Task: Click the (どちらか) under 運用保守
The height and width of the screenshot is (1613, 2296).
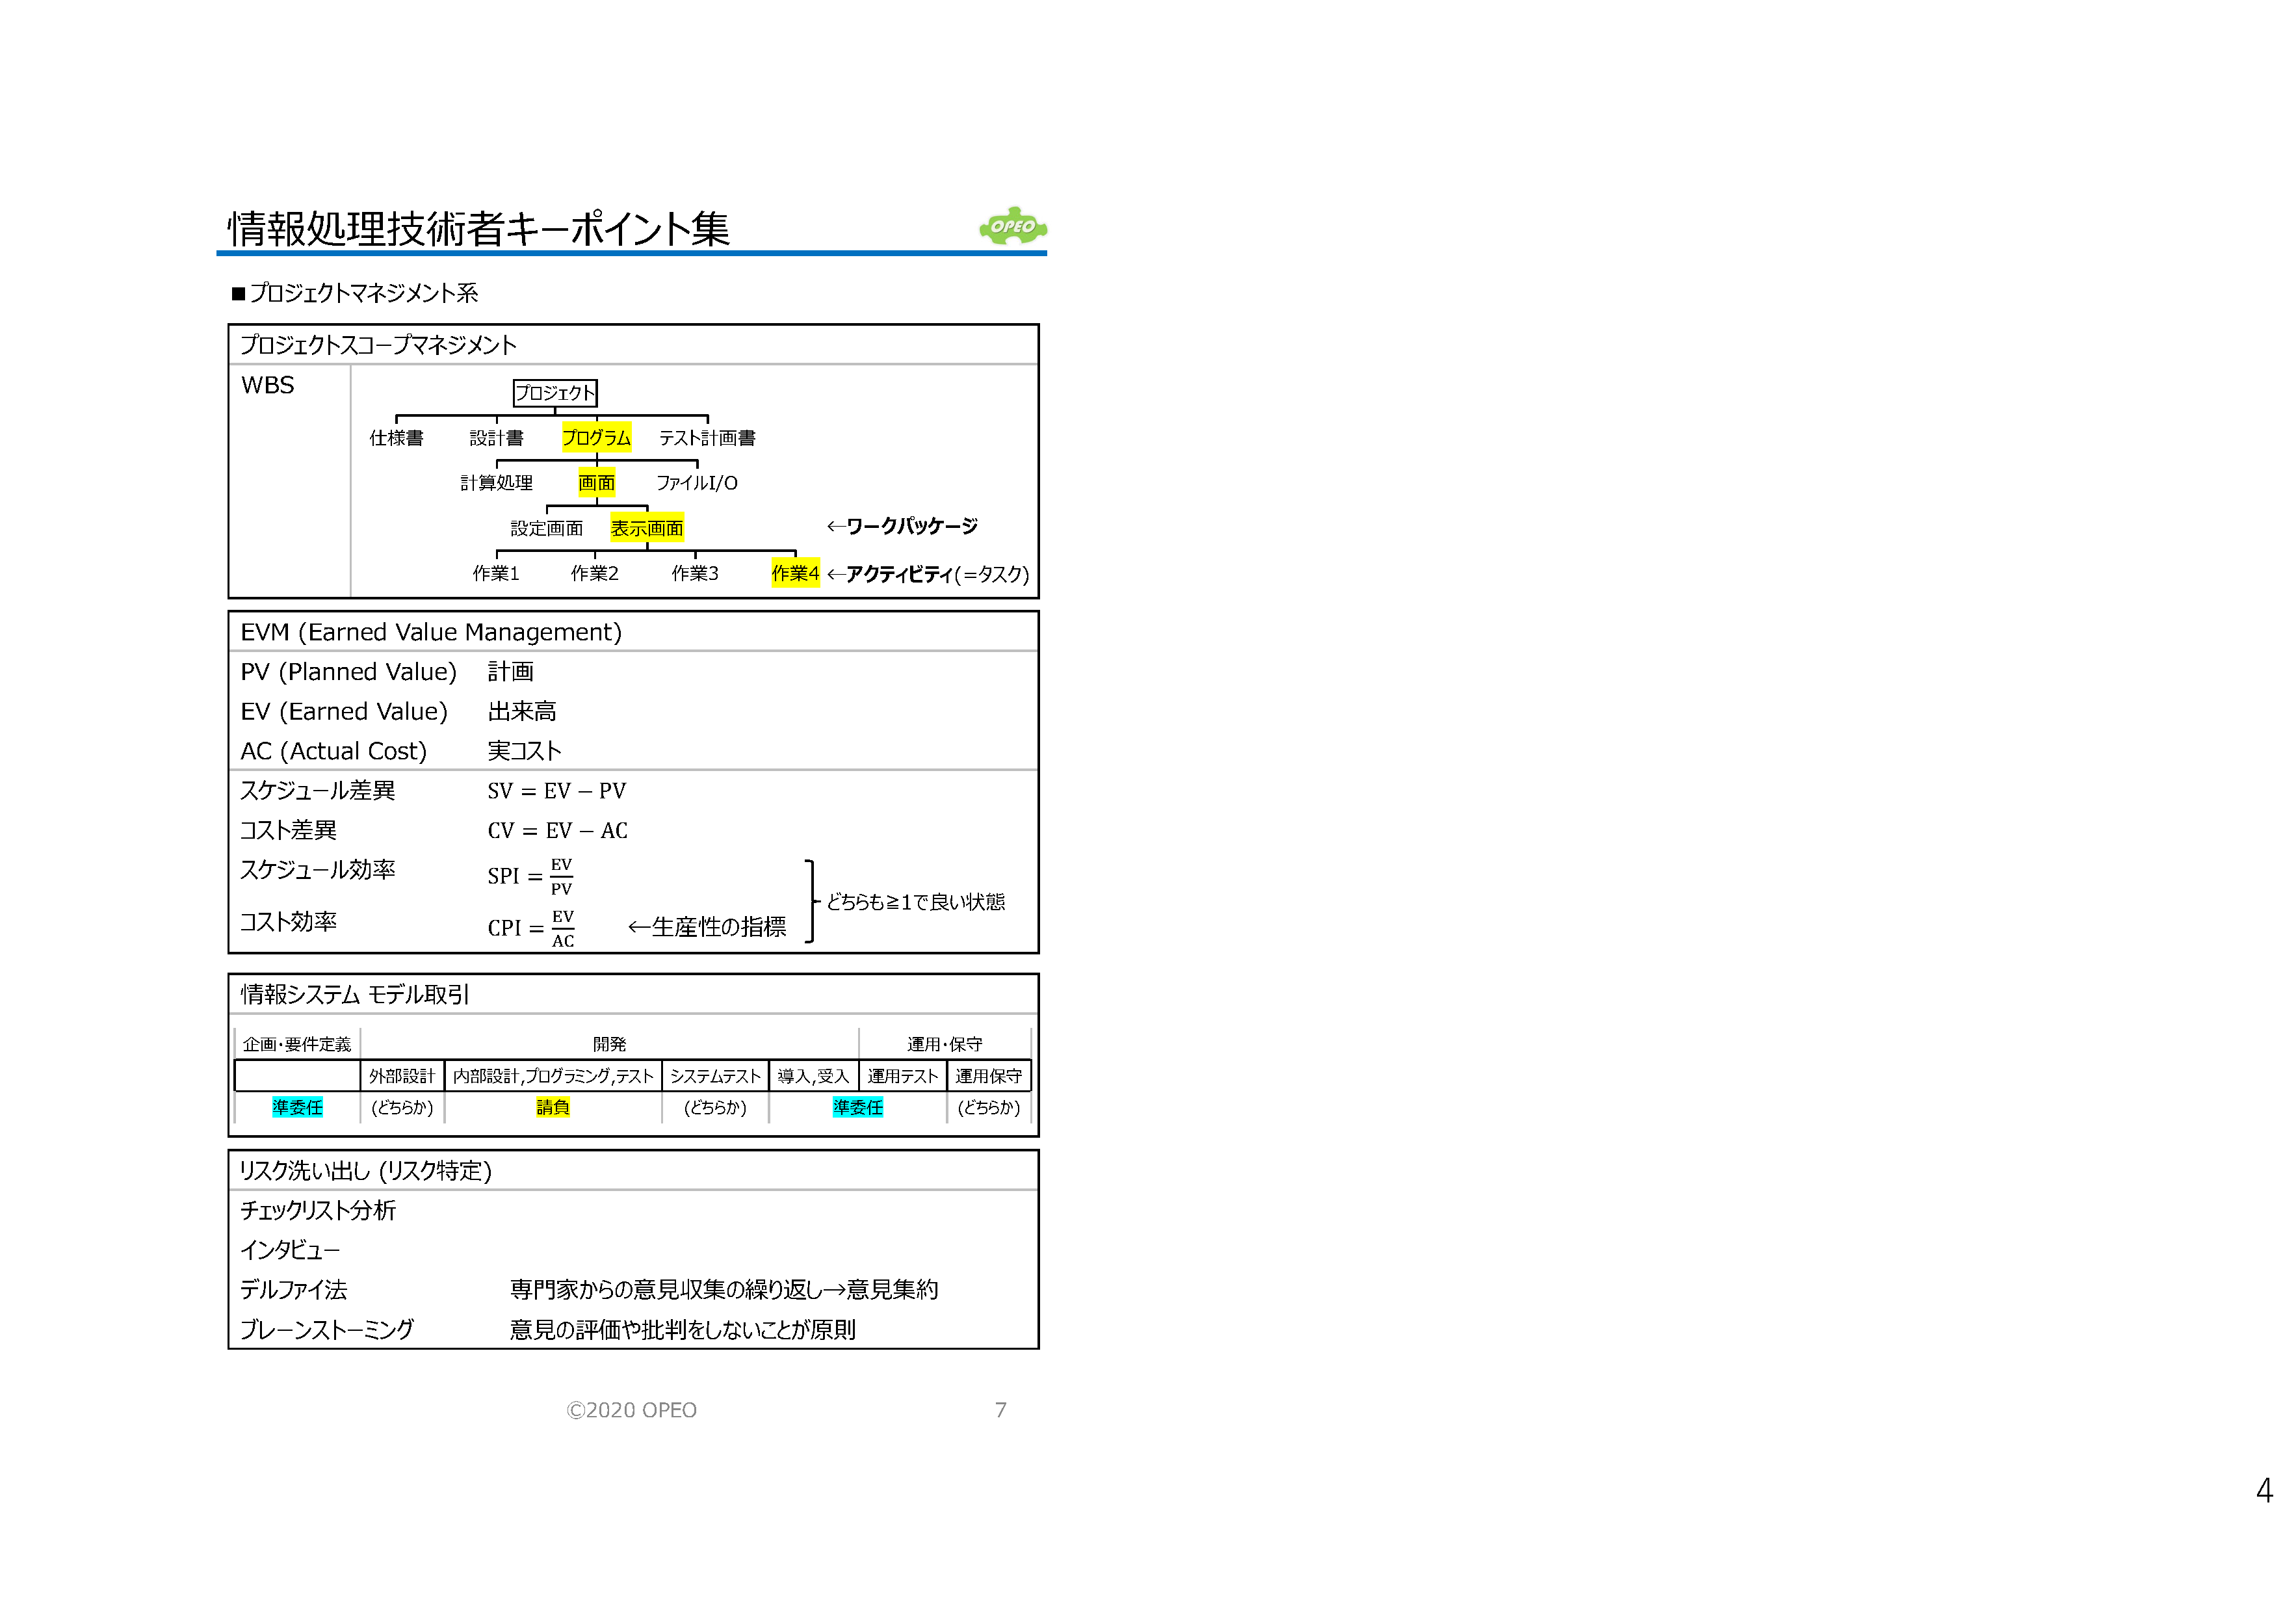Action: 989,1107
